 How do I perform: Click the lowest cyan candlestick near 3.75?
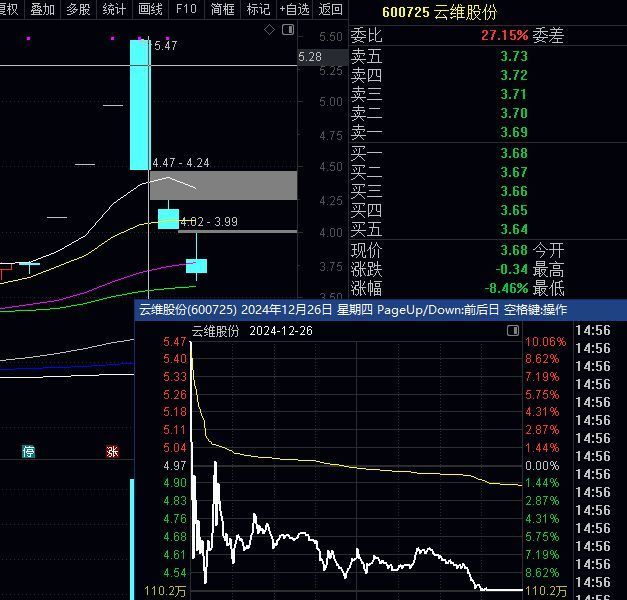[196, 266]
